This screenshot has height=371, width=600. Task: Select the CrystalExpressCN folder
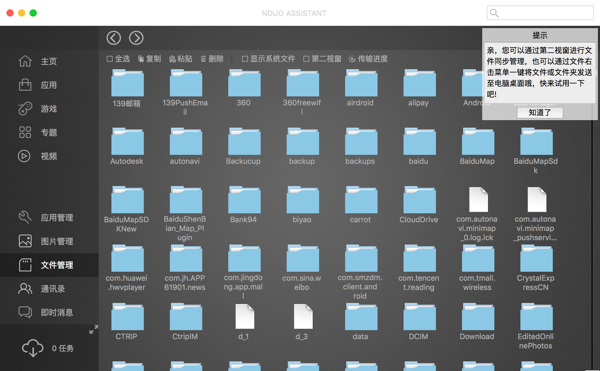click(x=536, y=259)
